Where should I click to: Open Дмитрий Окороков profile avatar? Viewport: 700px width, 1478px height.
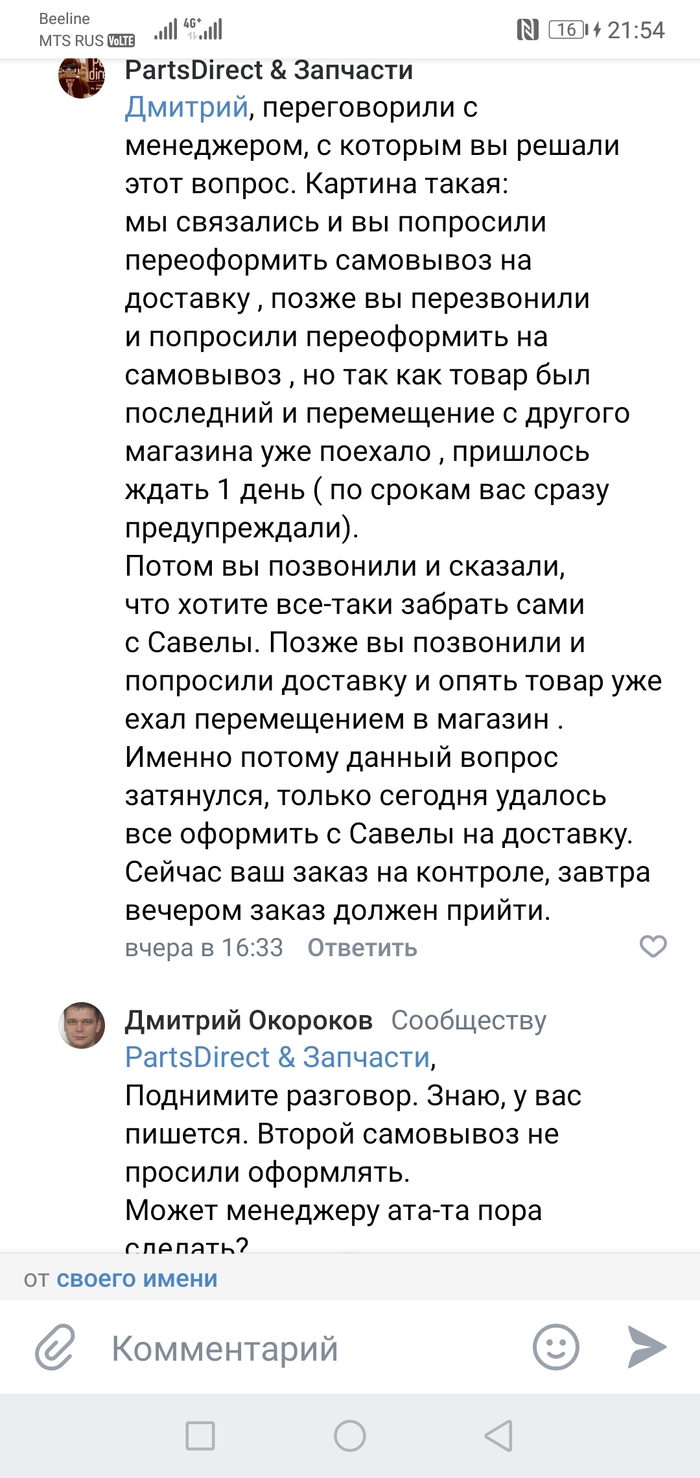[x=82, y=1025]
